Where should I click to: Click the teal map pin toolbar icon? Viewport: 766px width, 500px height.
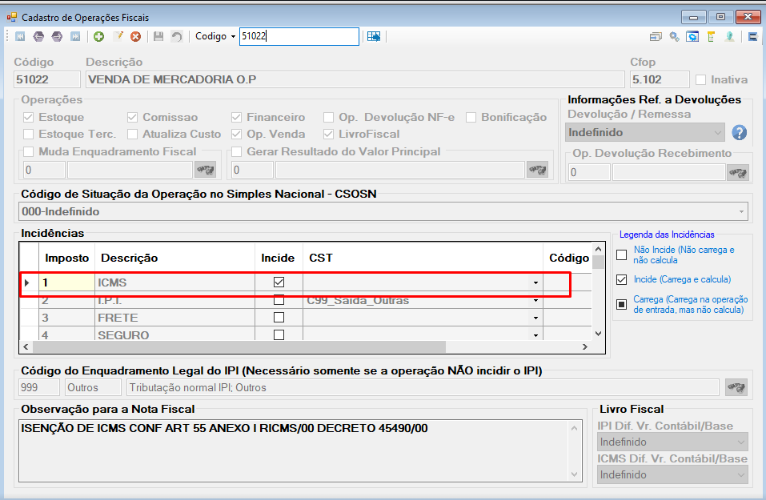click(729, 37)
